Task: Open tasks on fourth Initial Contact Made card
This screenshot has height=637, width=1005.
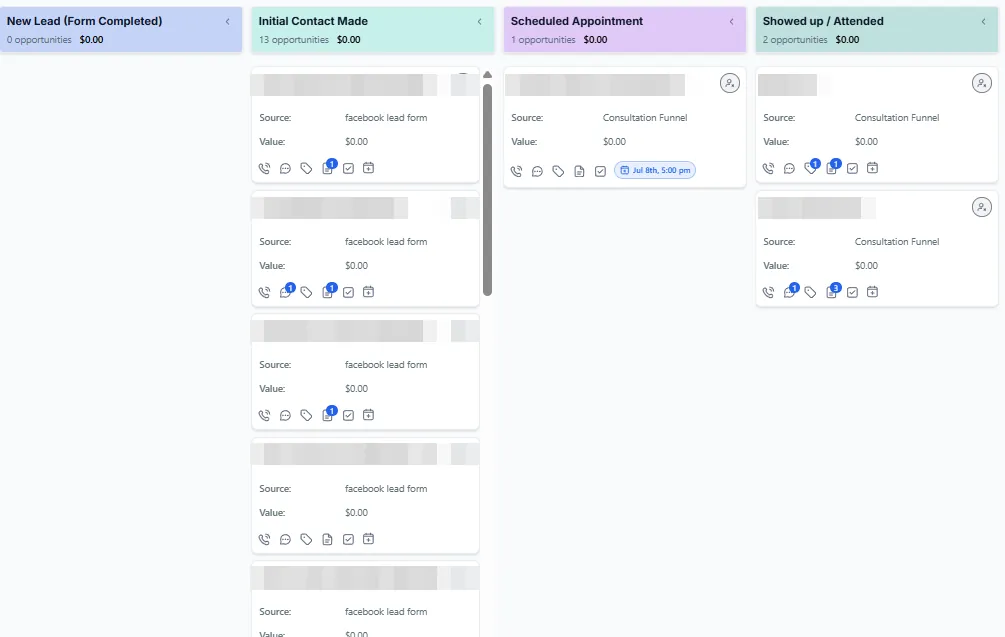Action: [x=348, y=540]
